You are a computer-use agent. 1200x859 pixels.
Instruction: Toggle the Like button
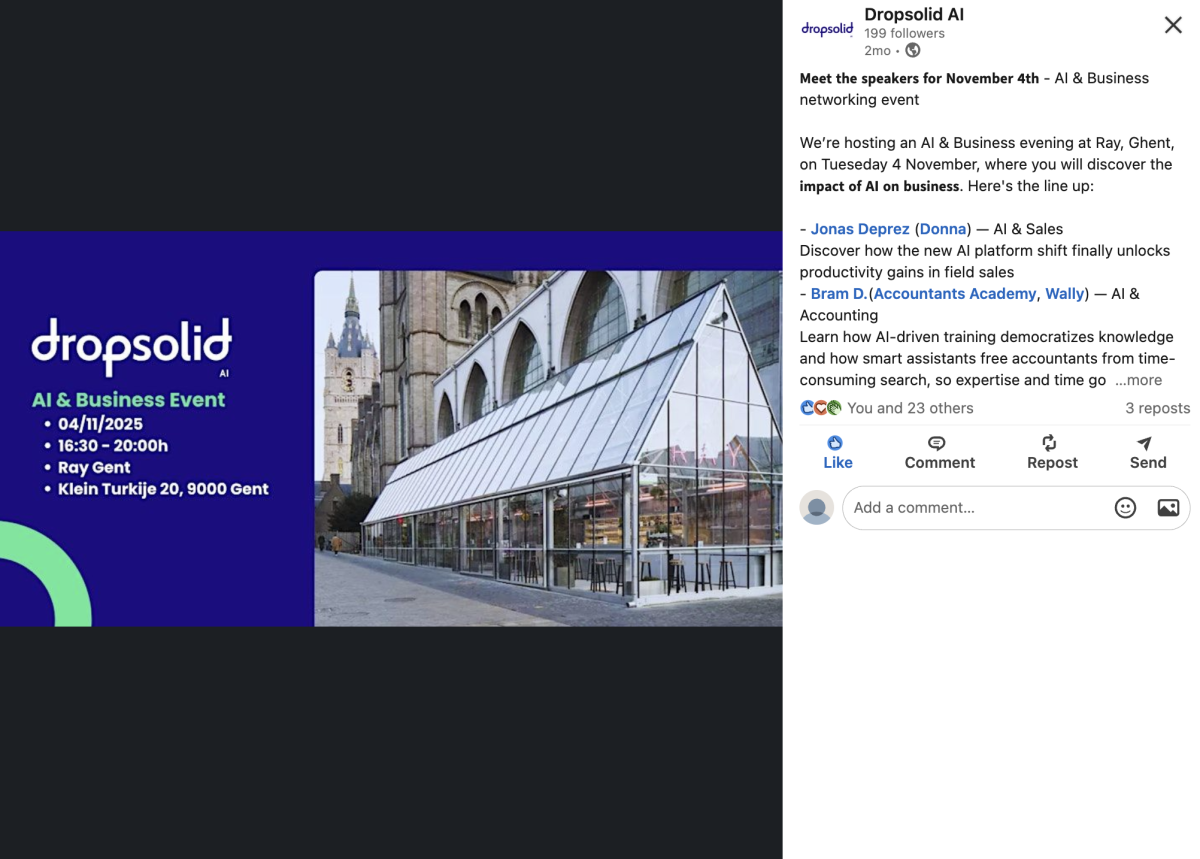pyautogui.click(x=838, y=452)
